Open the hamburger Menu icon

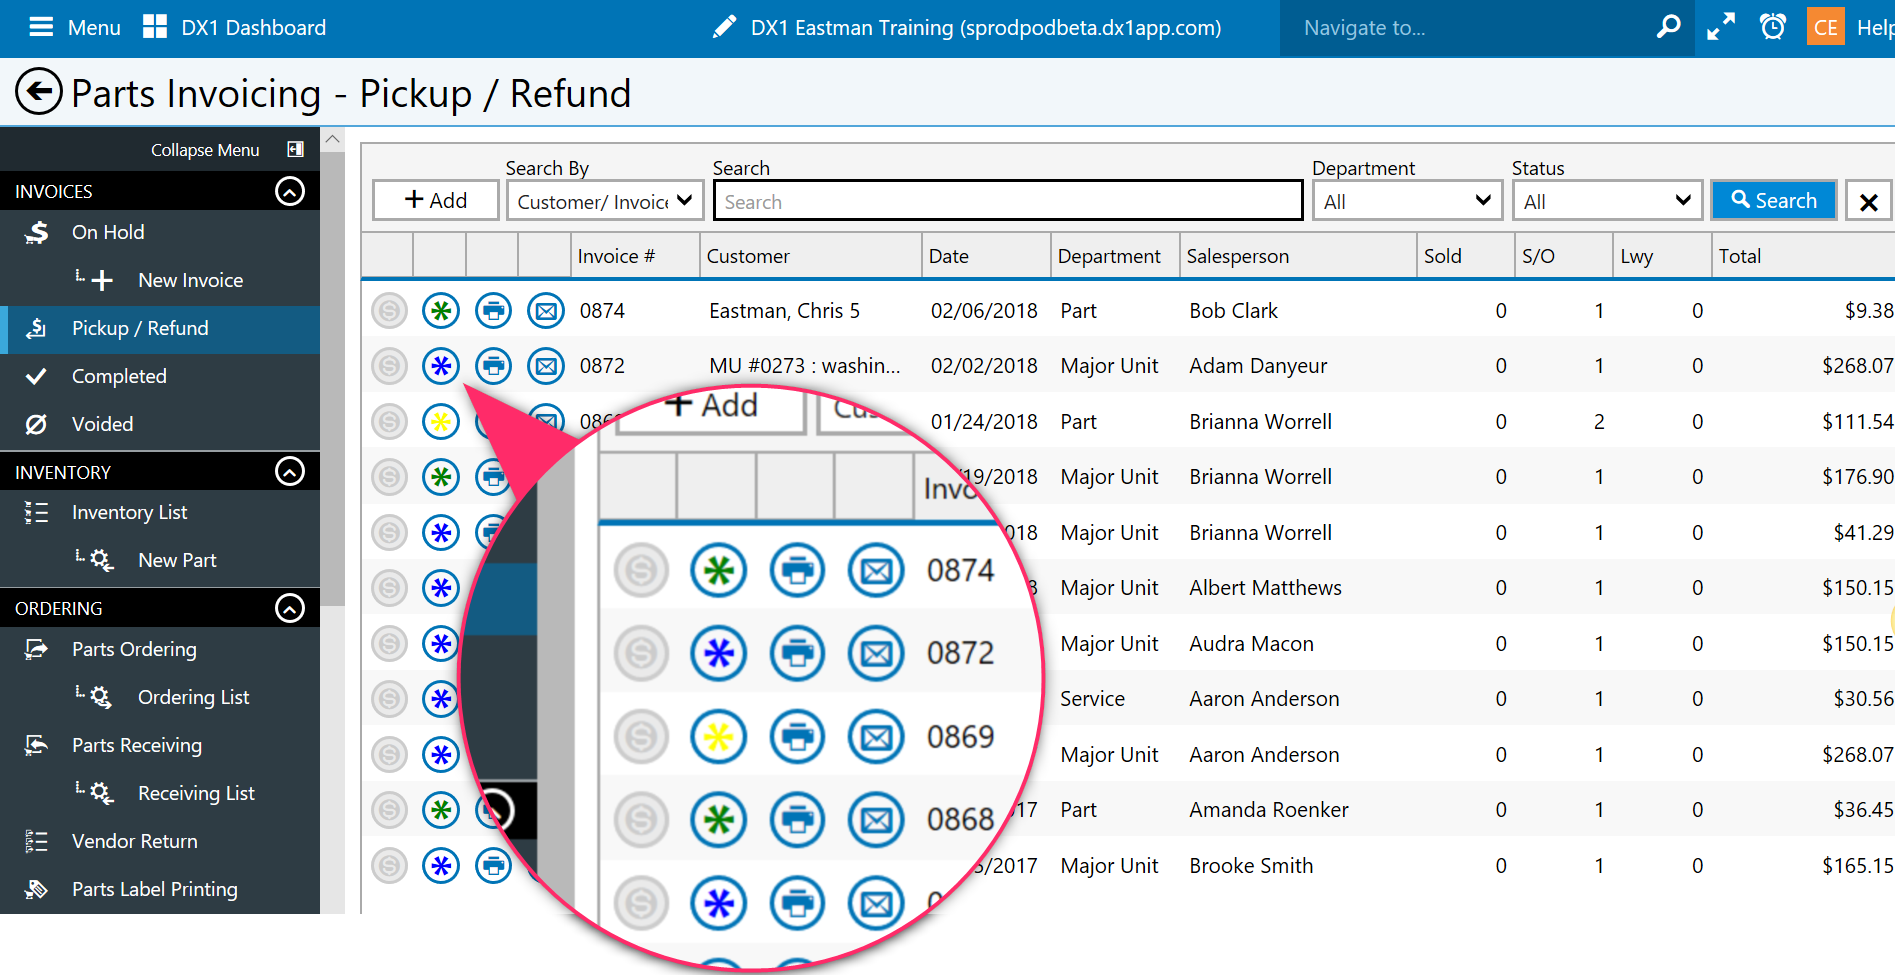coord(41,27)
